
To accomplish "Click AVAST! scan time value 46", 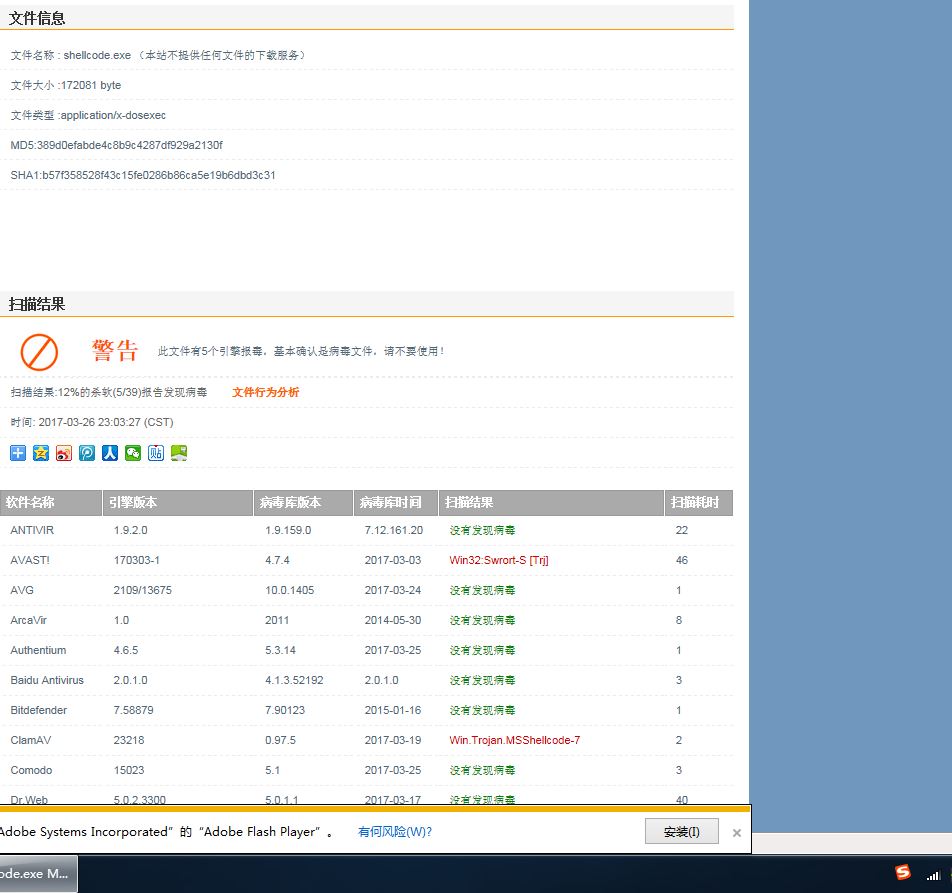I will point(682,560).
